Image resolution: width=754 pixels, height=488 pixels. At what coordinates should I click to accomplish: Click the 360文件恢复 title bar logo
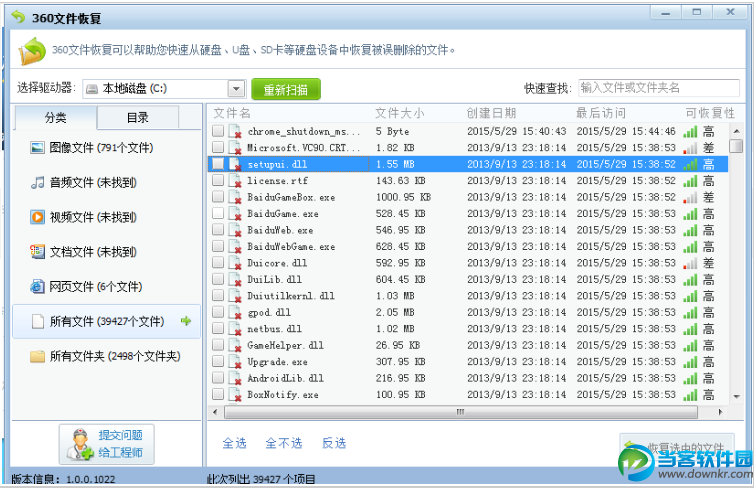coord(18,17)
